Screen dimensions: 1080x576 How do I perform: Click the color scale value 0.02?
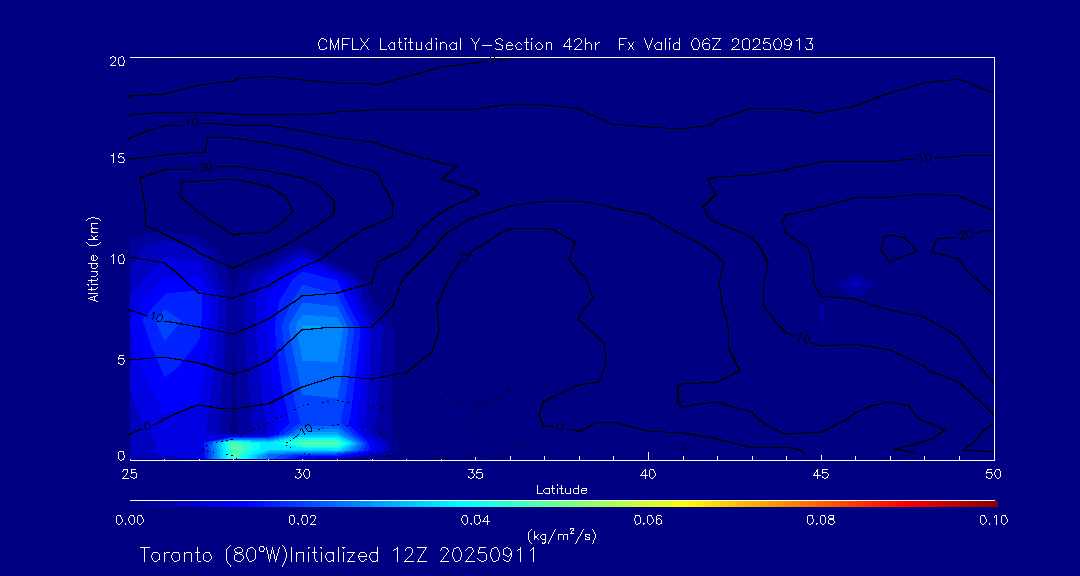pos(302,520)
